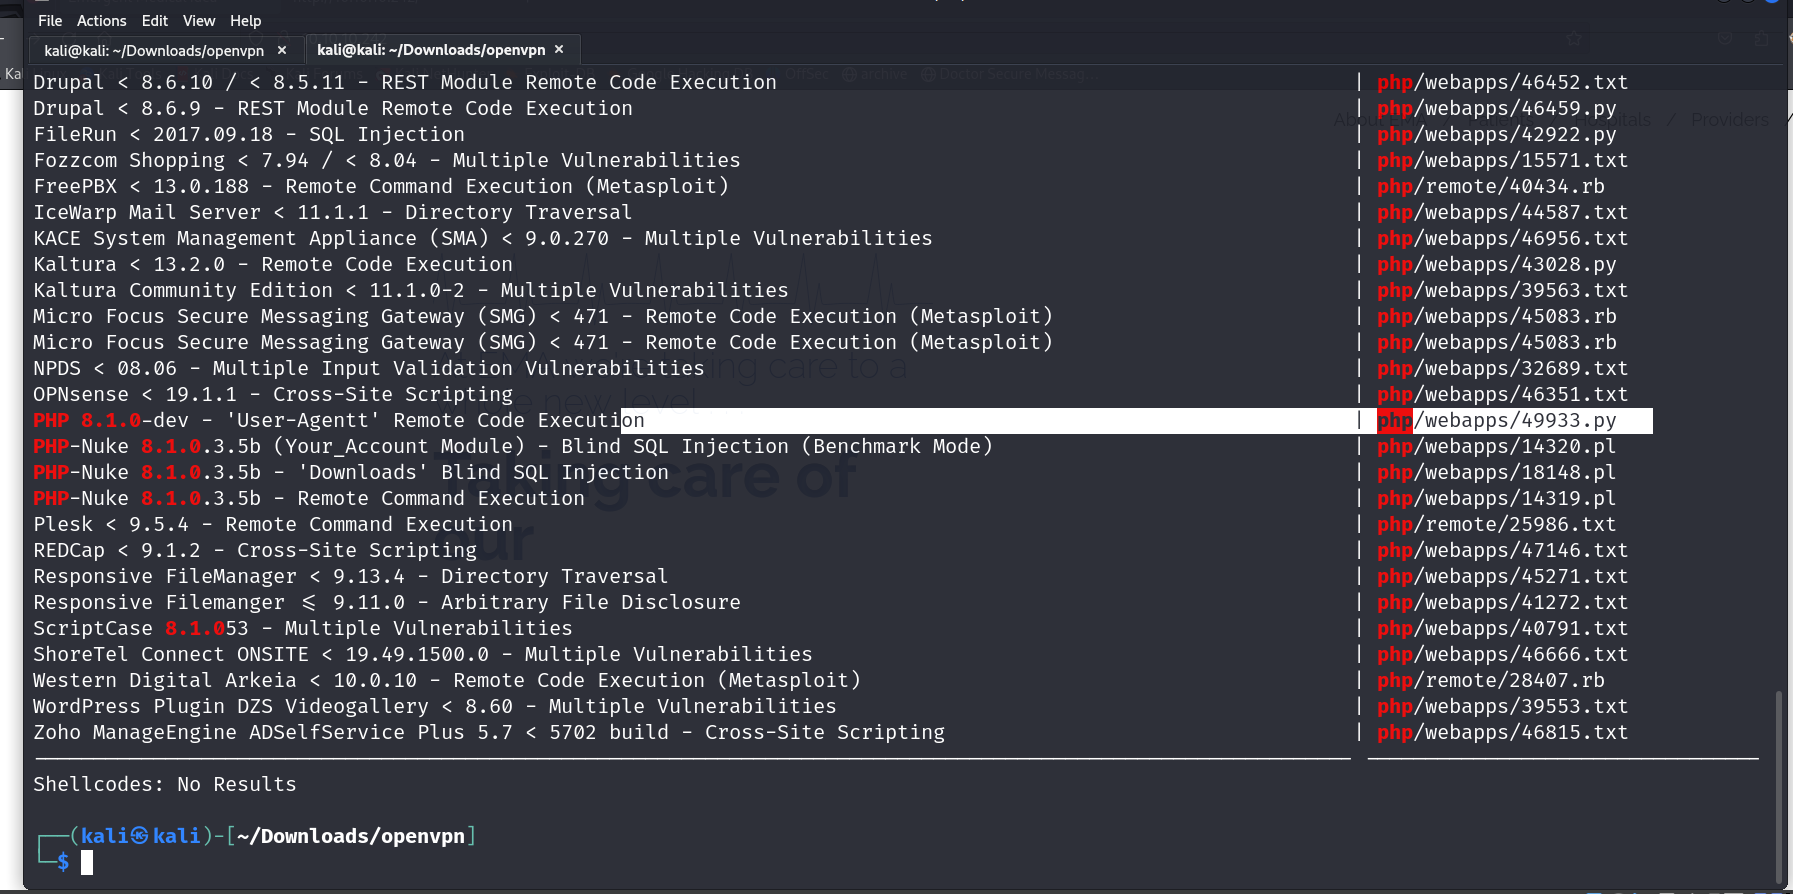Switch to the first terminal tab

[x=154, y=50]
